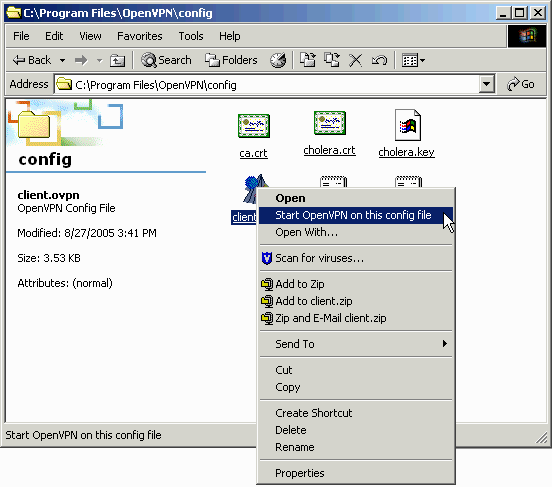Click the Delete X toolbar icon
This screenshot has height=487, width=552.
[x=355, y=60]
